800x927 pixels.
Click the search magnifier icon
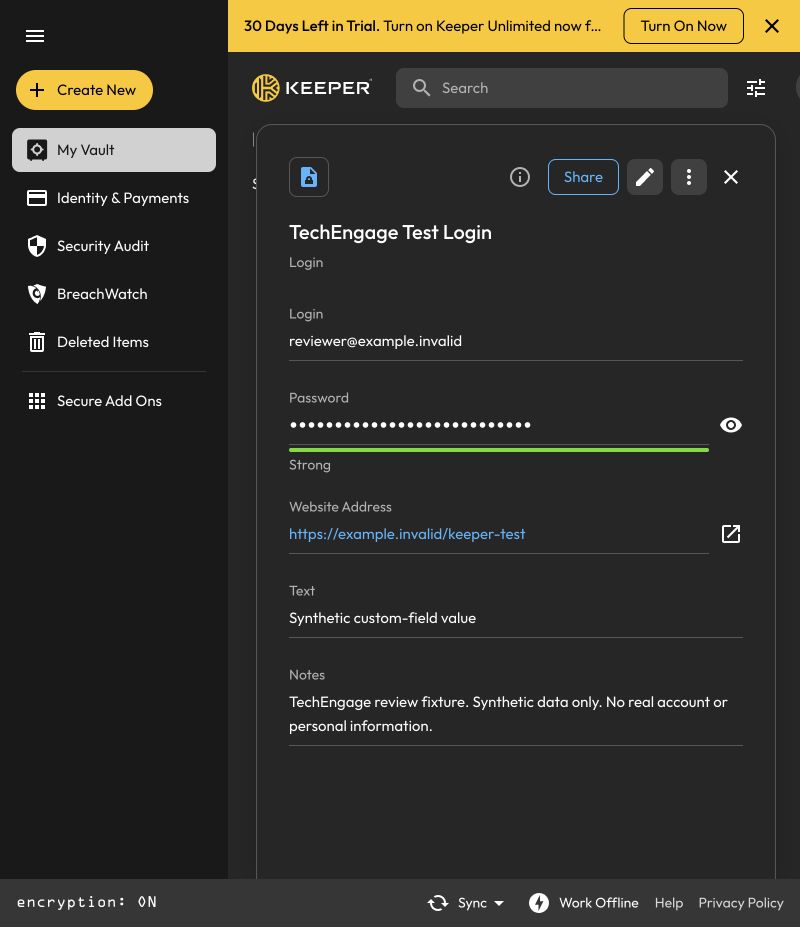pos(422,88)
